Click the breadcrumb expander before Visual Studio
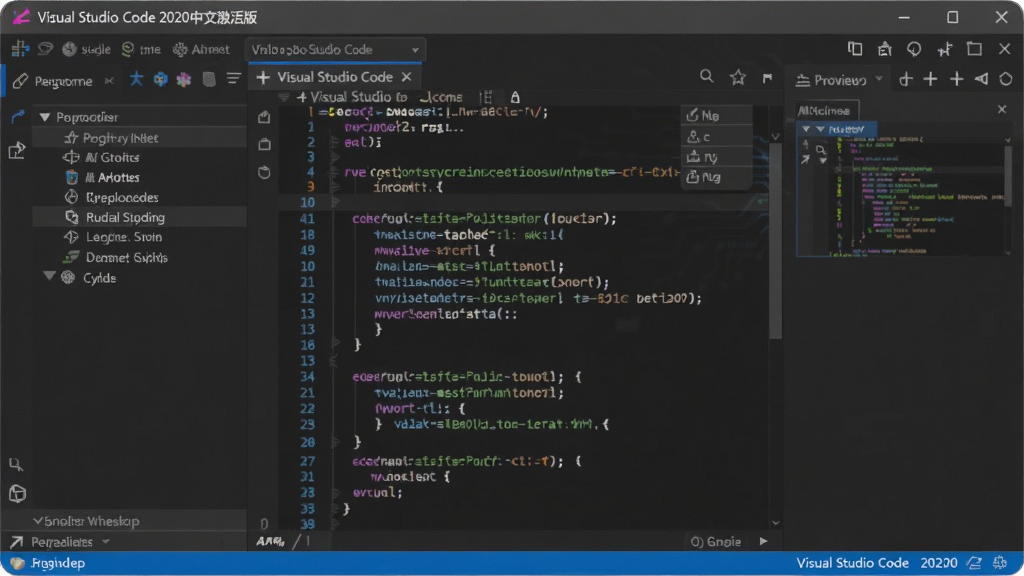This screenshot has width=1024, height=576. tap(284, 97)
